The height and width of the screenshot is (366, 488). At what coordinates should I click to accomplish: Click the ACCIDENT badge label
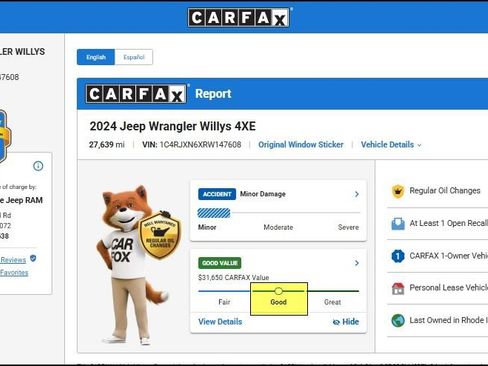pos(217,194)
